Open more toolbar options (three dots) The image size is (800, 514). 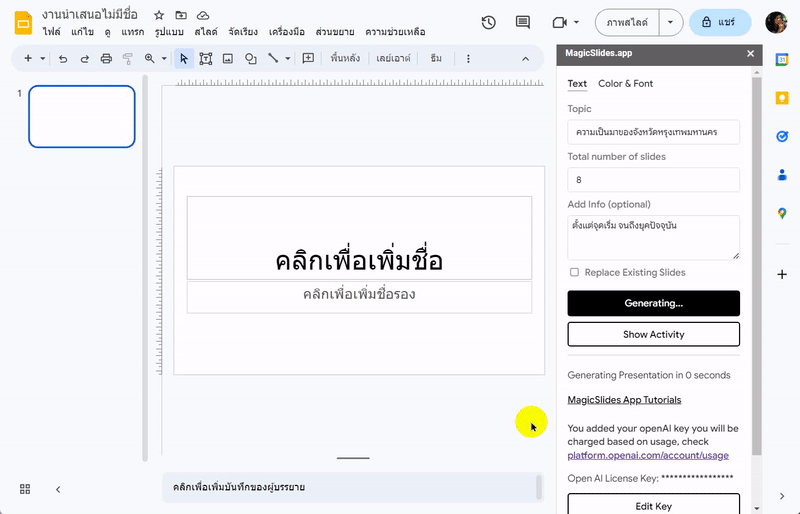point(468,59)
